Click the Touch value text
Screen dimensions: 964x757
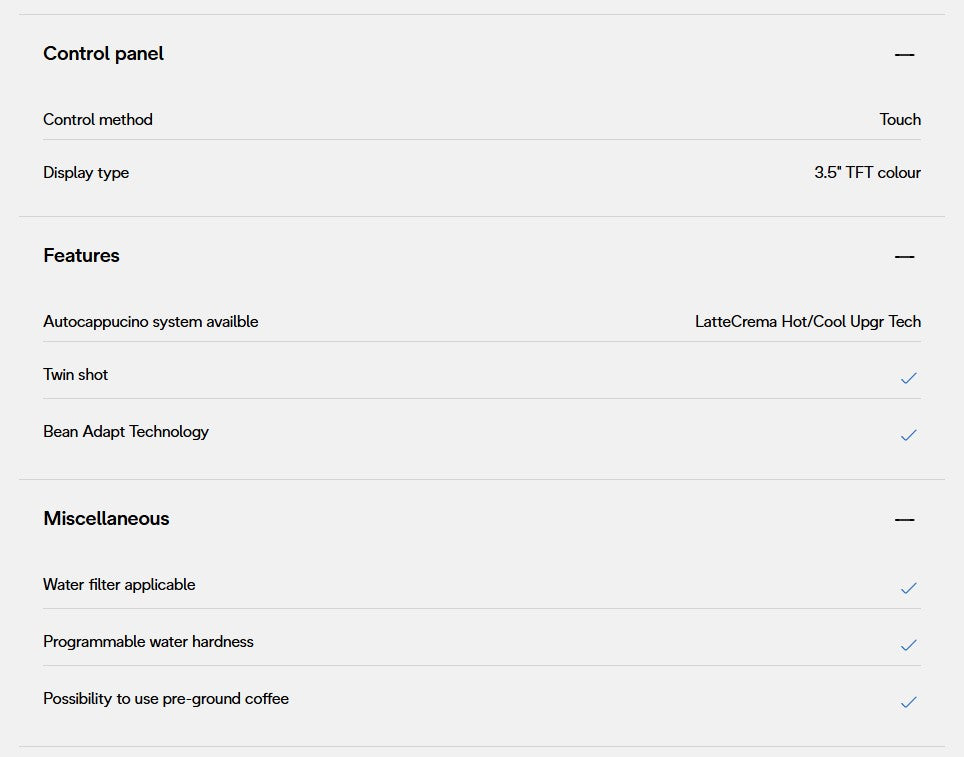click(x=900, y=120)
